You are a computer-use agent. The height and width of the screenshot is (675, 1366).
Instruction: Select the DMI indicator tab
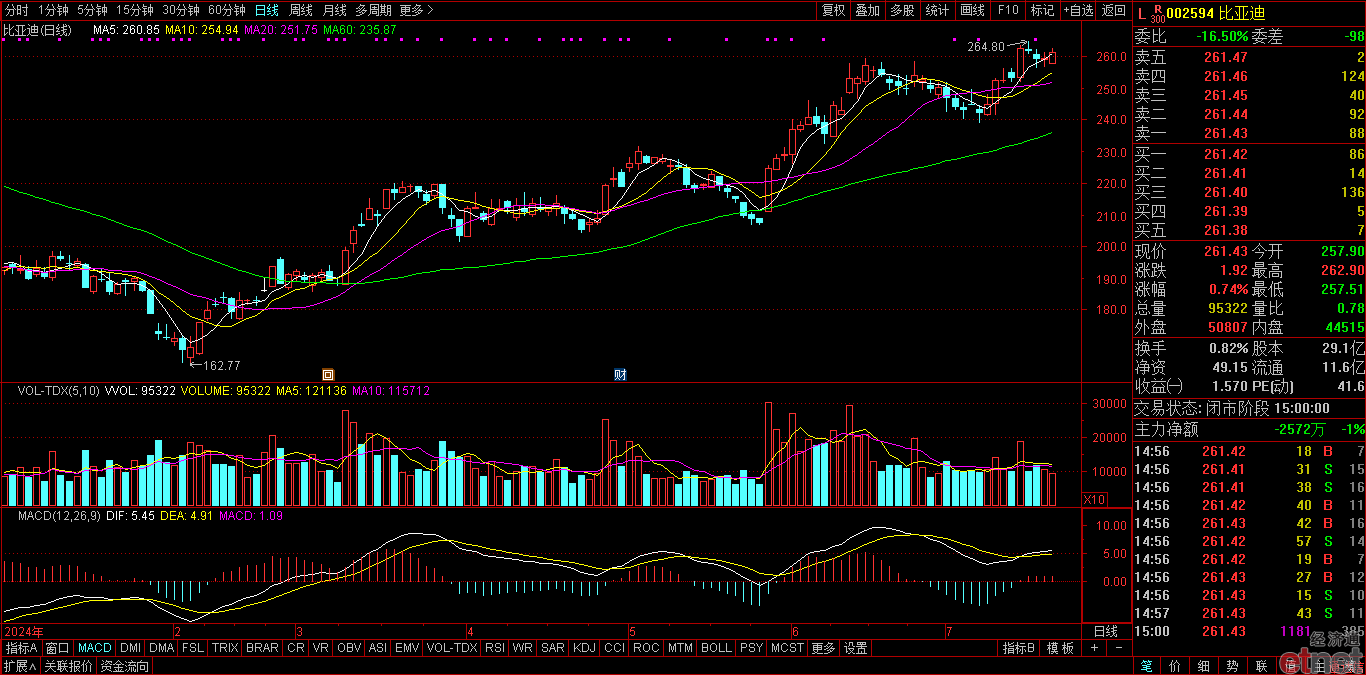point(131,648)
